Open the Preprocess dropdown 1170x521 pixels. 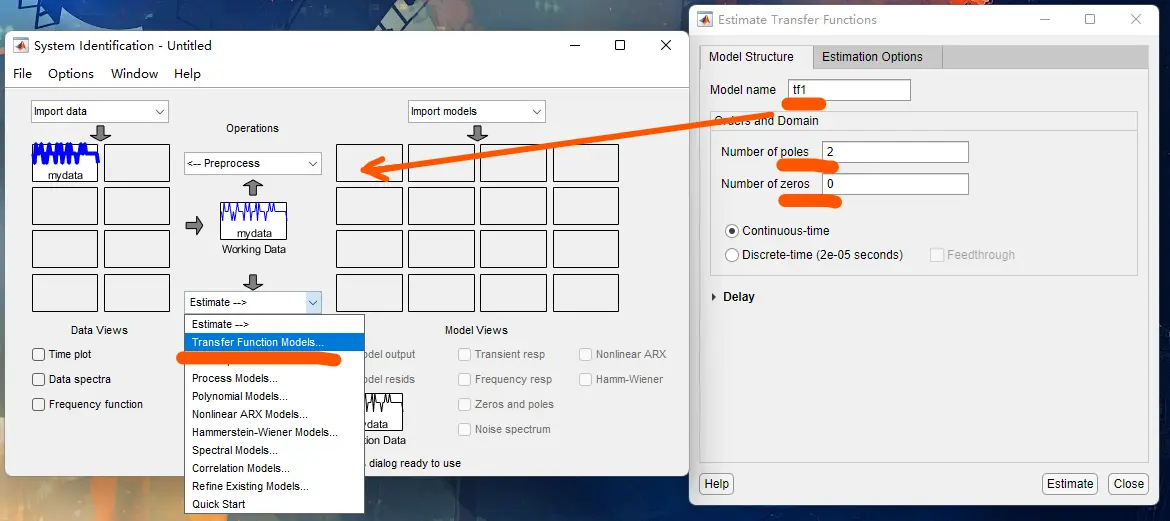coord(253,163)
